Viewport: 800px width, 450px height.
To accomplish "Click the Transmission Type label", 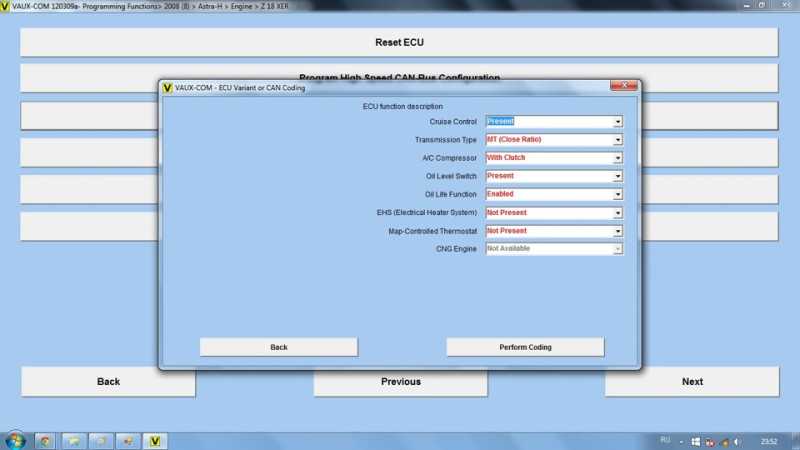I will click(x=445, y=140).
